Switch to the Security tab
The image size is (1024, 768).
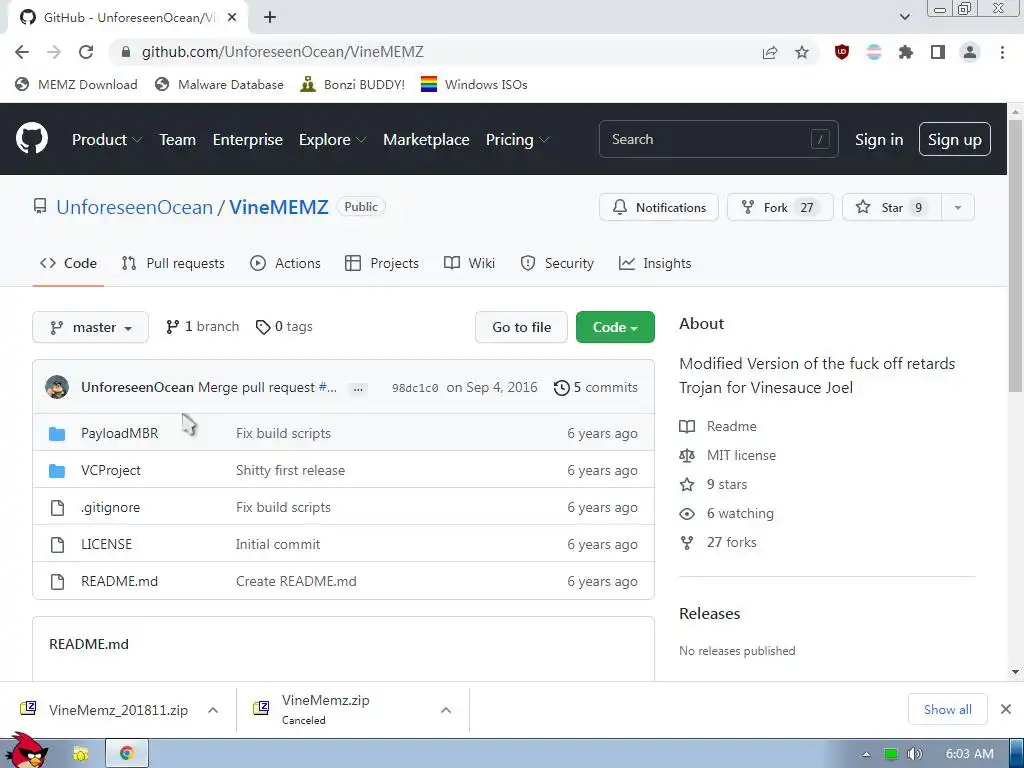pyautogui.click(x=557, y=263)
